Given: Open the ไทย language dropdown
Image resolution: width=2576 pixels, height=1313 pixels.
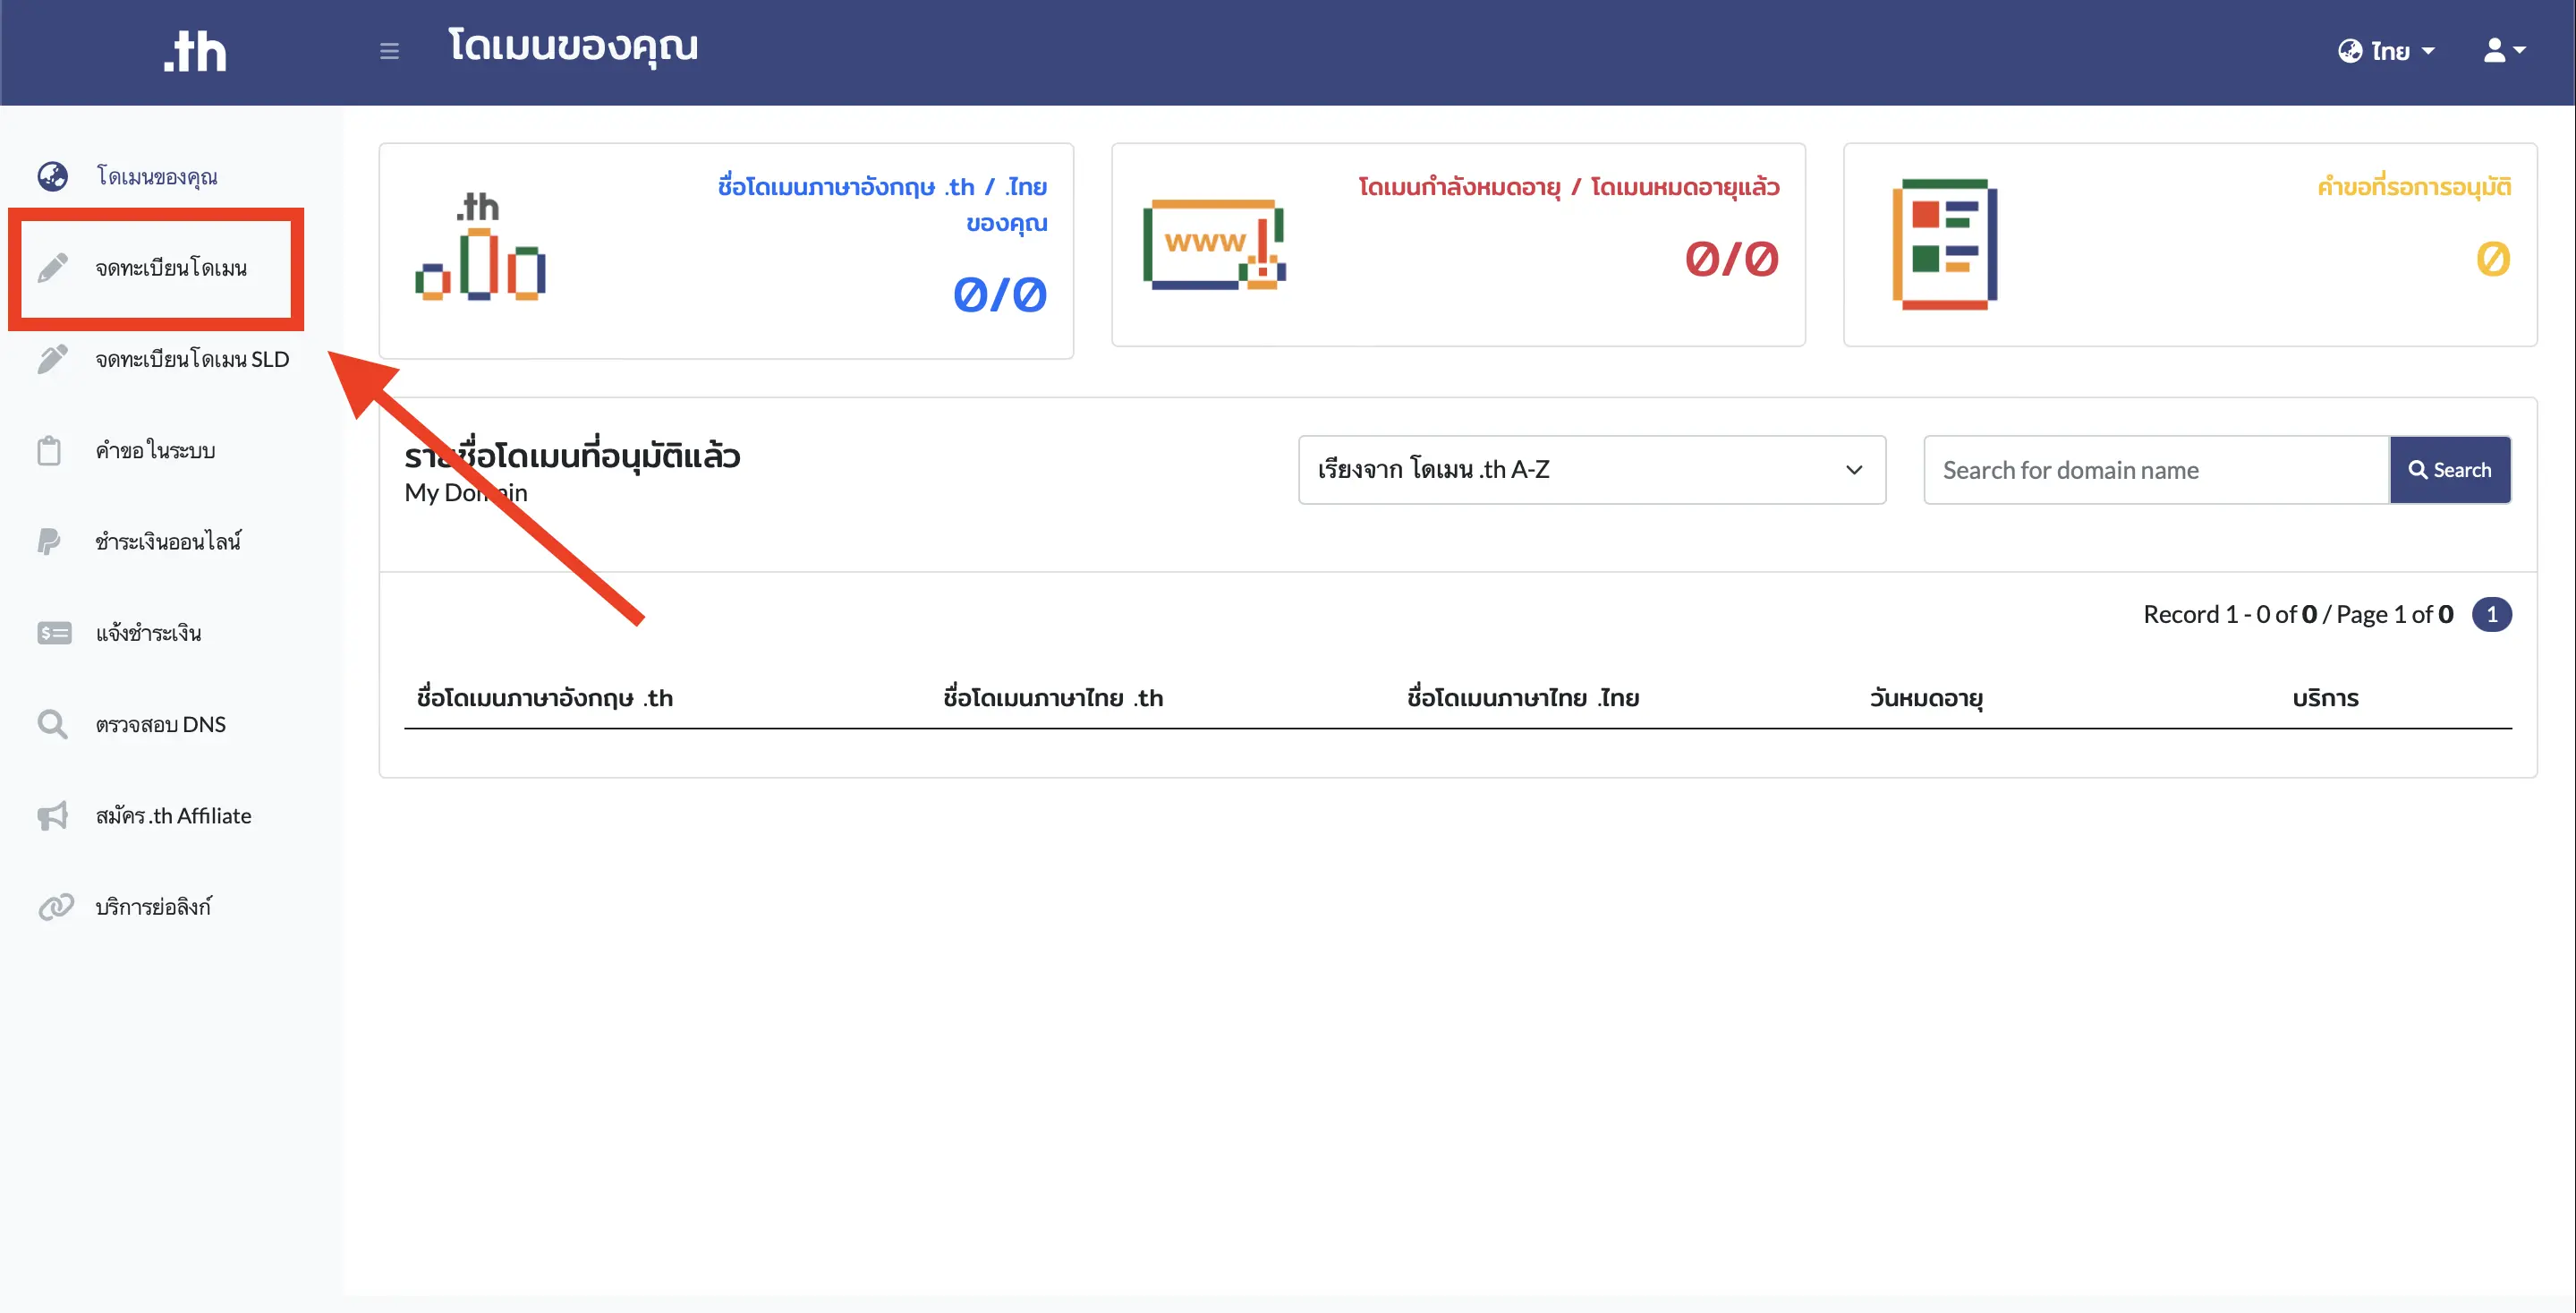Looking at the screenshot, I should pos(2386,51).
